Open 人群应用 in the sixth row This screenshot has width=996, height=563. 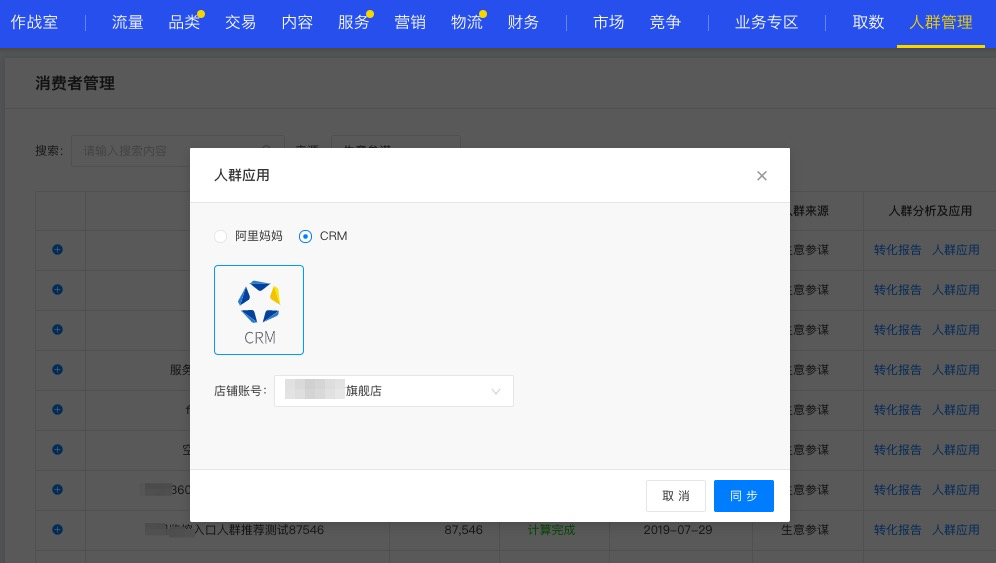(956, 450)
